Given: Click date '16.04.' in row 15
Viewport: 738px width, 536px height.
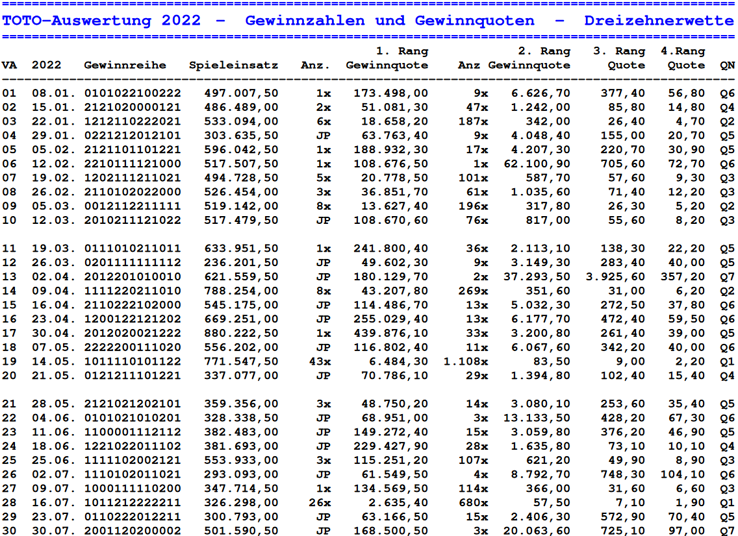Looking at the screenshot, I should [54, 305].
